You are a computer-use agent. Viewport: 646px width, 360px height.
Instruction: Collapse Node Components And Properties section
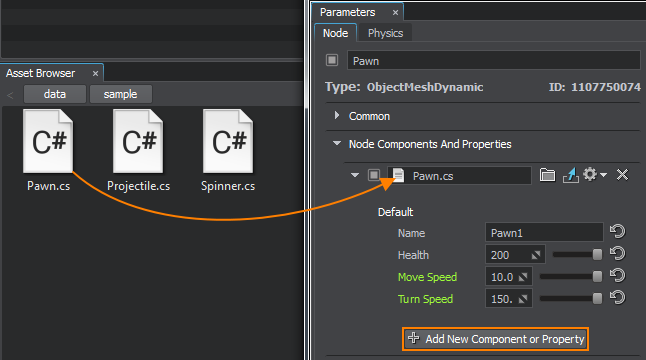pyautogui.click(x=337, y=144)
